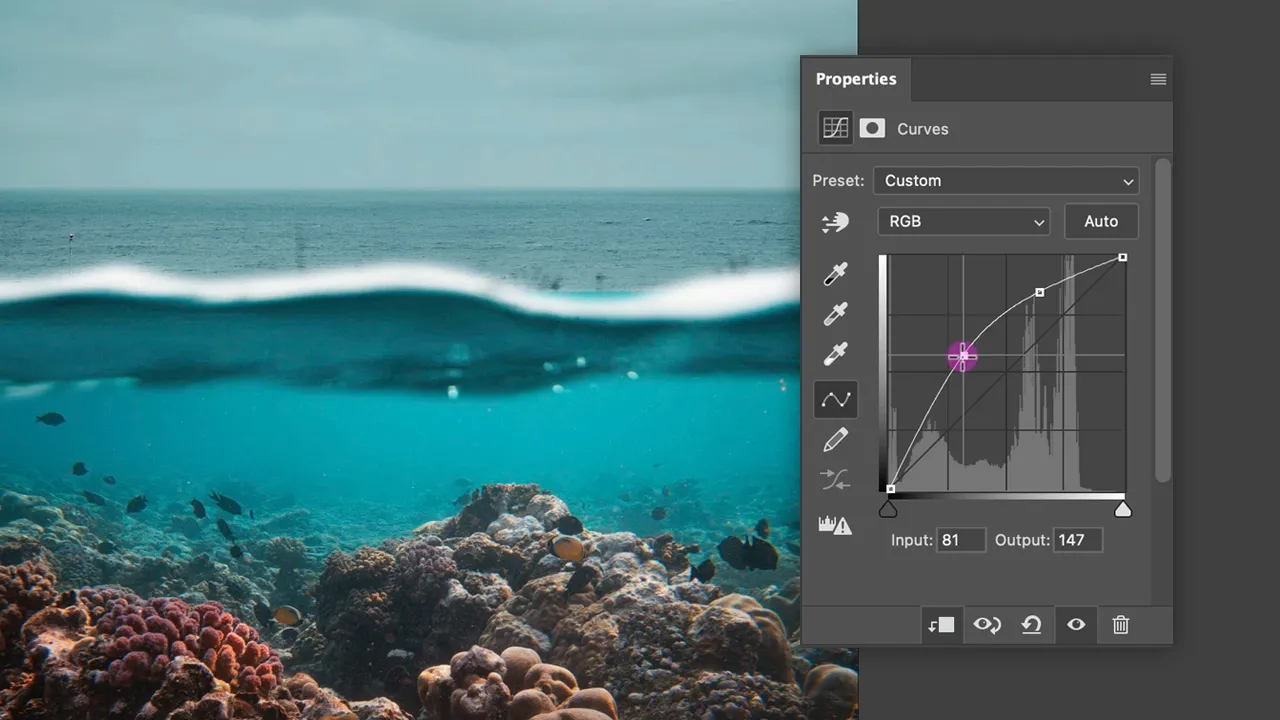Click the Curves label text
1280x720 pixels.
(923, 129)
